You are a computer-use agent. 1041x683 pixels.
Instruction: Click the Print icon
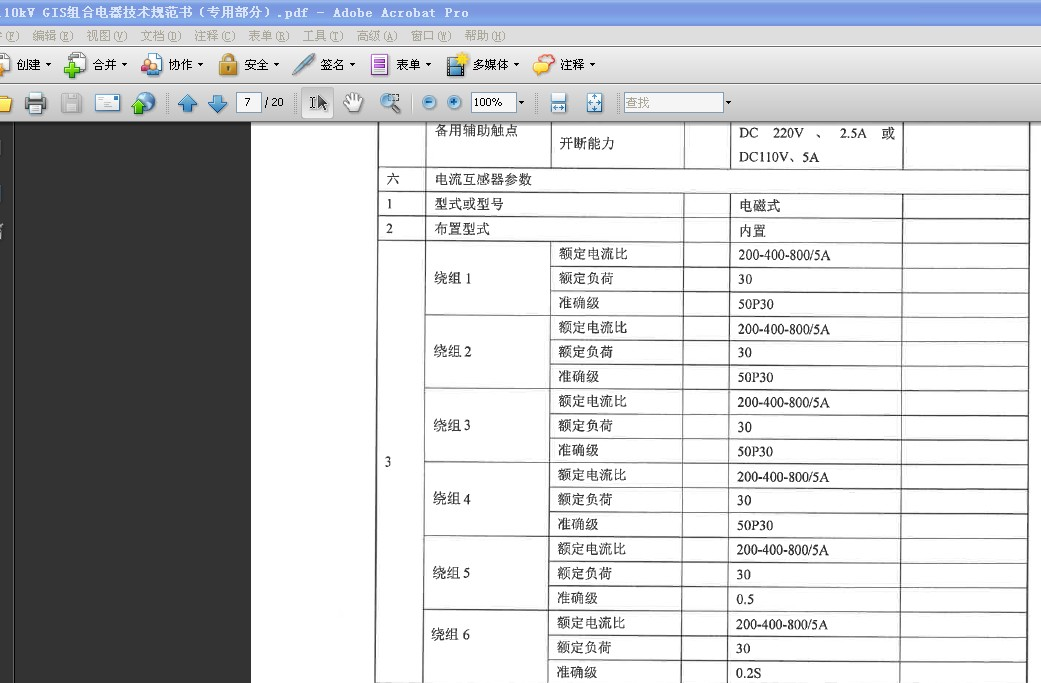click(x=37, y=101)
